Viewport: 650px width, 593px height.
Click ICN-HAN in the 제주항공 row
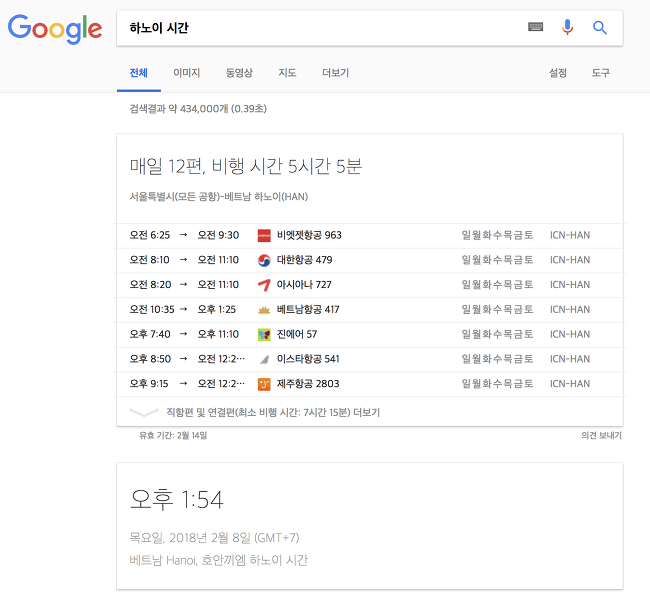click(570, 384)
